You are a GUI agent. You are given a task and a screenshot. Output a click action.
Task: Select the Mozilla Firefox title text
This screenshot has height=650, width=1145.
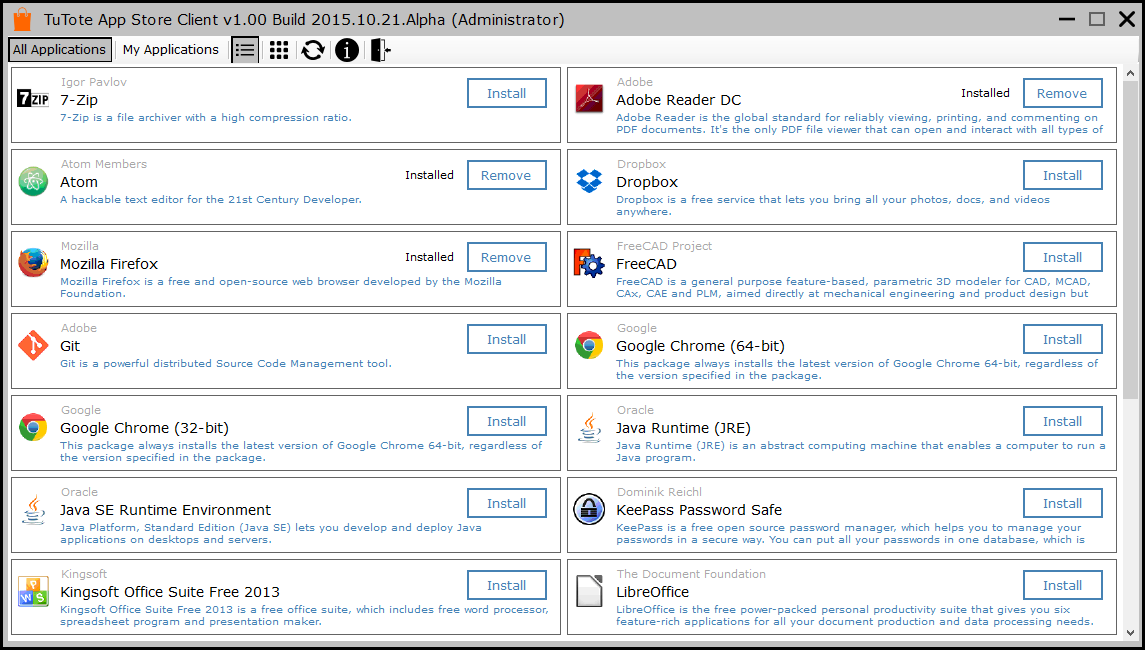coord(109,264)
